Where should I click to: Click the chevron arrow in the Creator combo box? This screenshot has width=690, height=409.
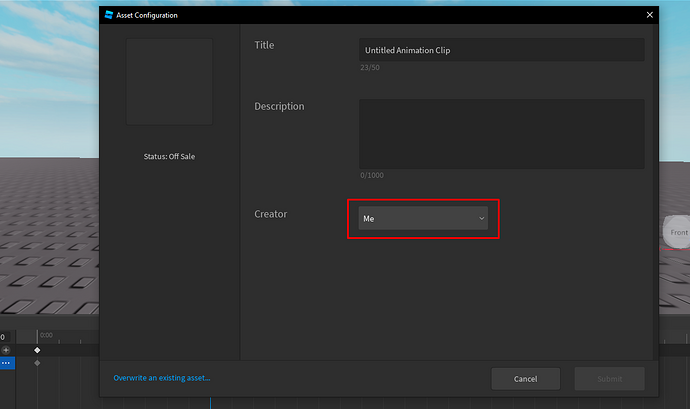pyautogui.click(x=481, y=218)
